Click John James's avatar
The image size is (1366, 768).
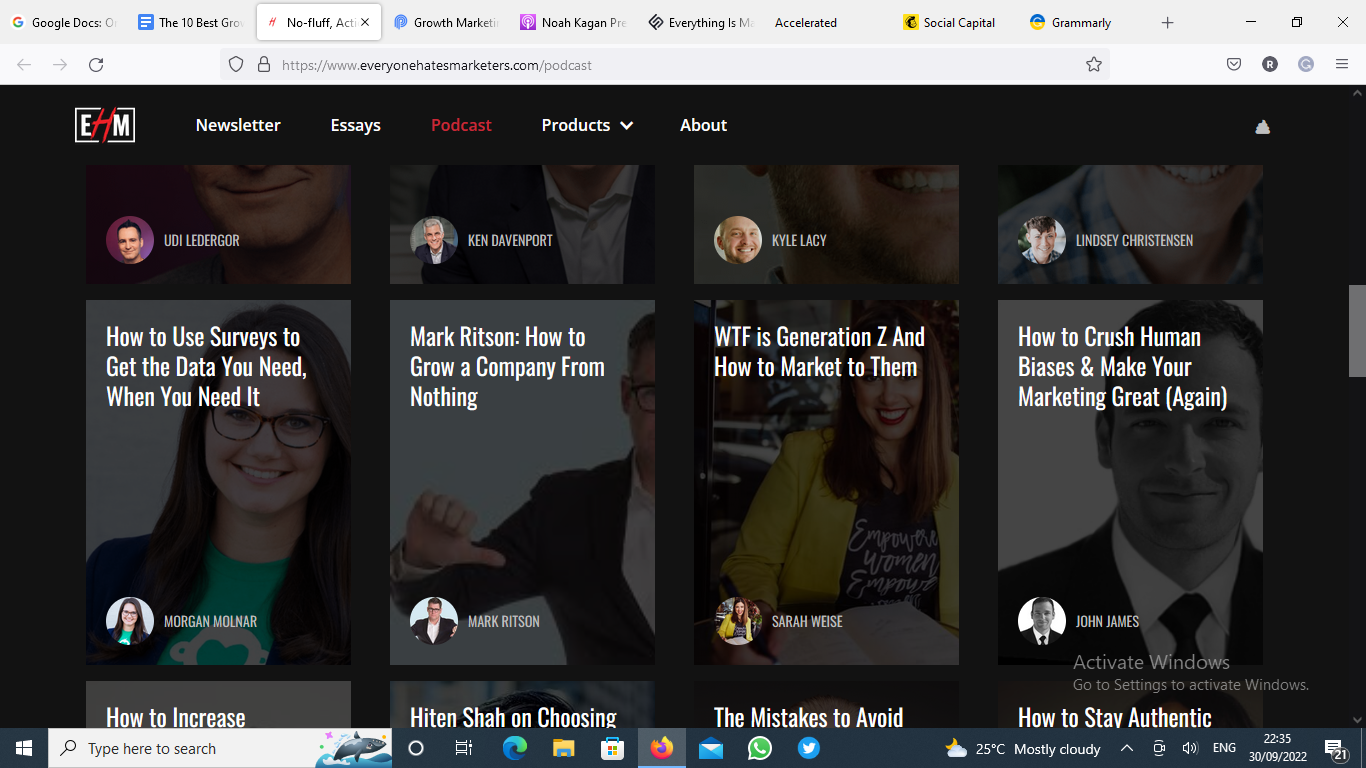(1042, 621)
